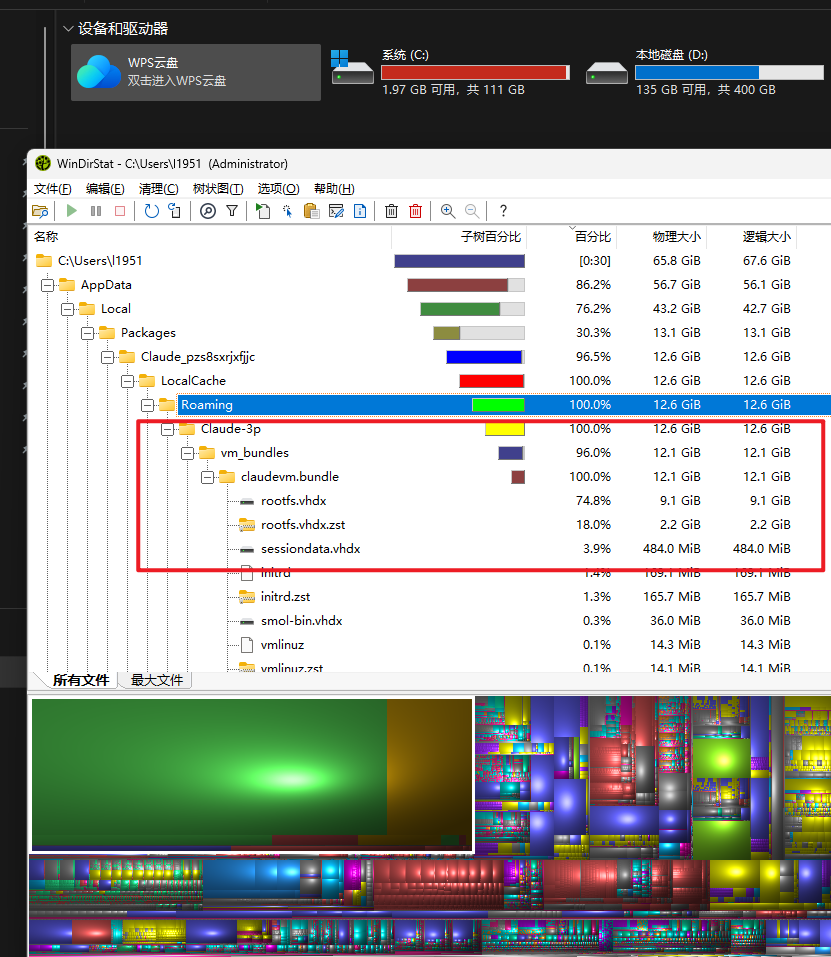
Task: Click the open item icon with green arrow
Action: tap(263, 211)
